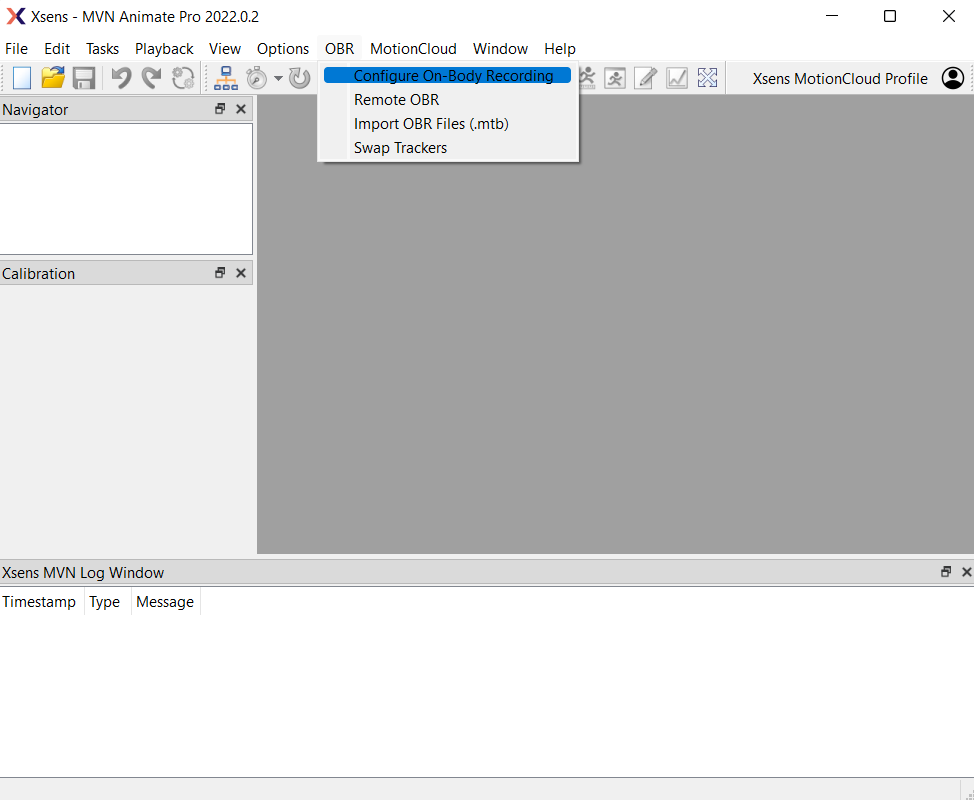Select Configure On-Body Recording menu entry
The height and width of the screenshot is (800, 974).
pos(453,76)
